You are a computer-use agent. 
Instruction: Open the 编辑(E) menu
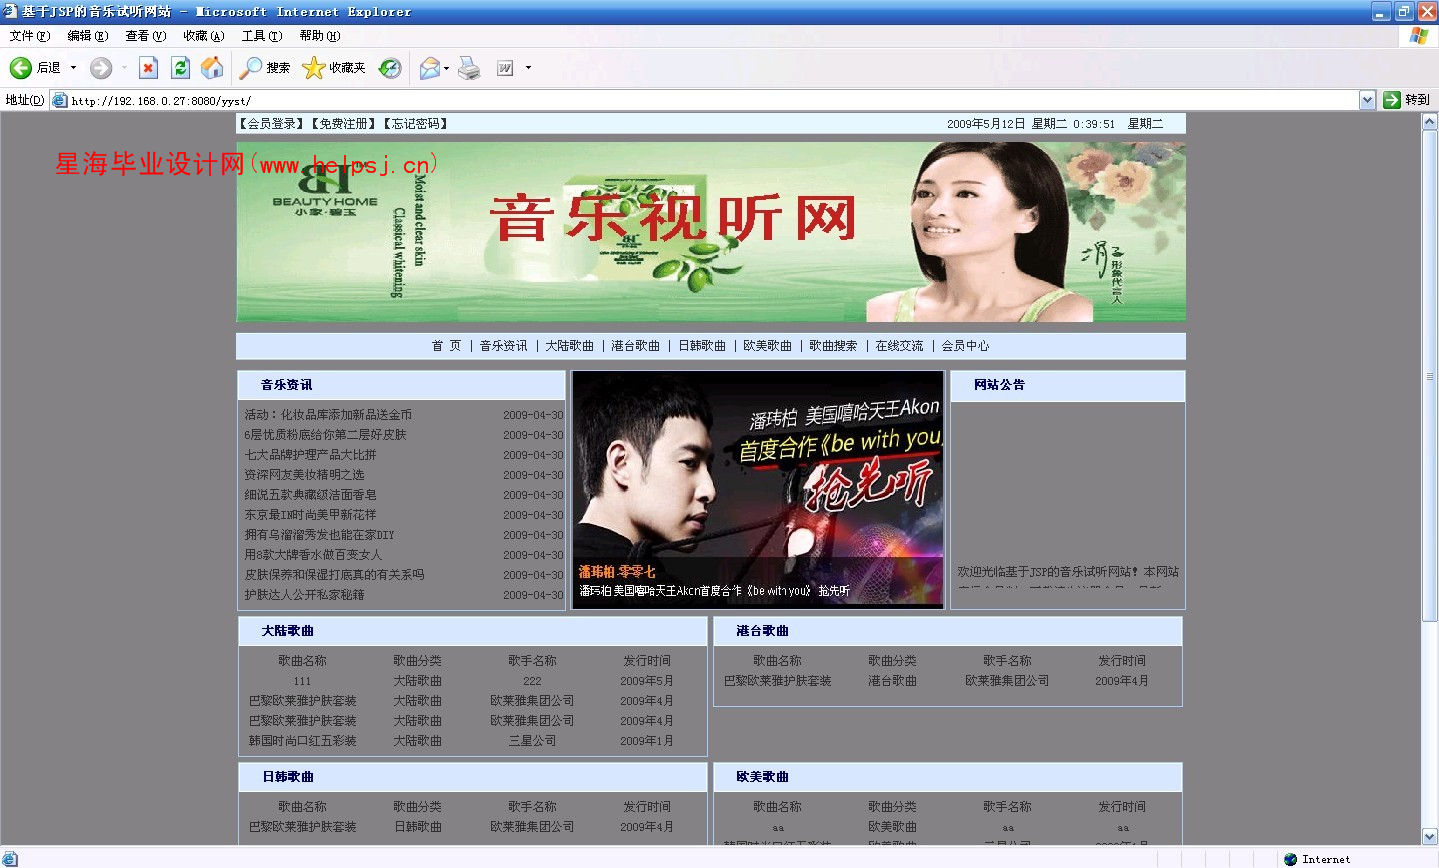[88, 36]
